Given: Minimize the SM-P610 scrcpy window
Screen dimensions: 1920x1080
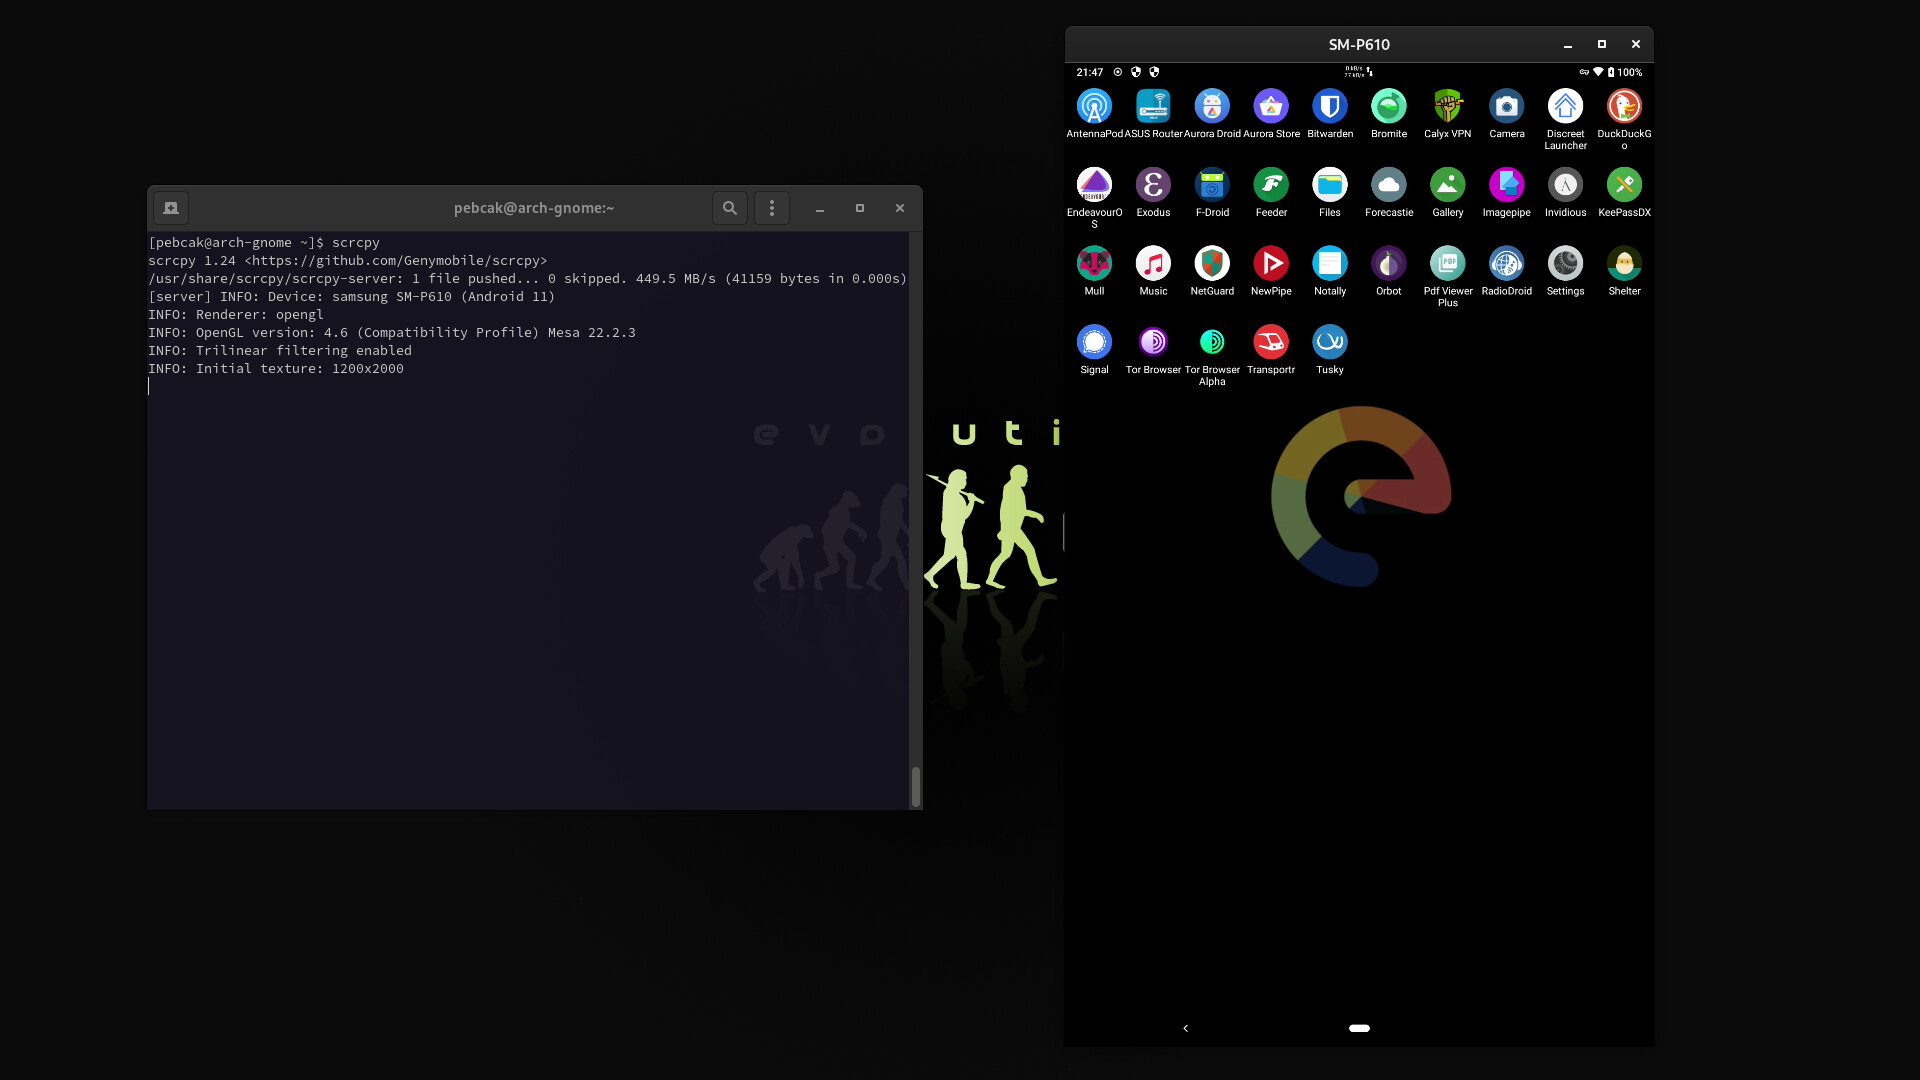Looking at the screenshot, I should [1568, 45].
